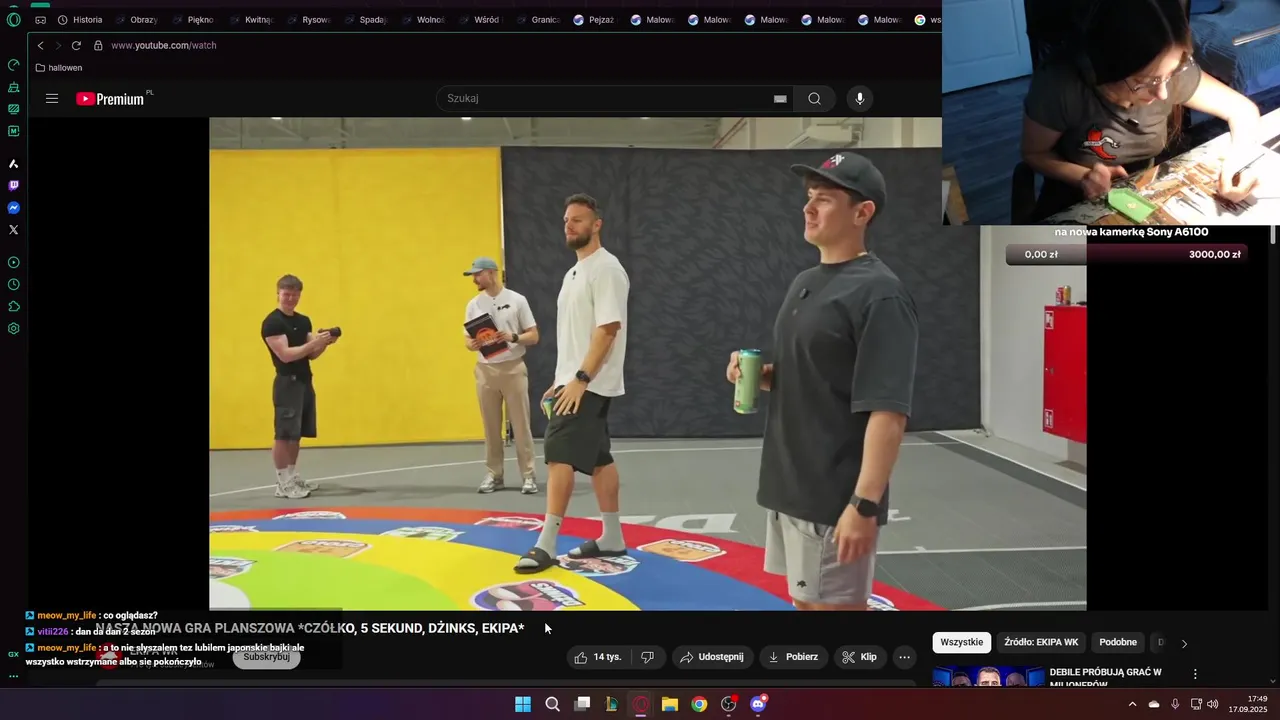Image resolution: width=1280 pixels, height=720 pixels.
Task: Open sidebar settings gear icon
Action: (14, 329)
